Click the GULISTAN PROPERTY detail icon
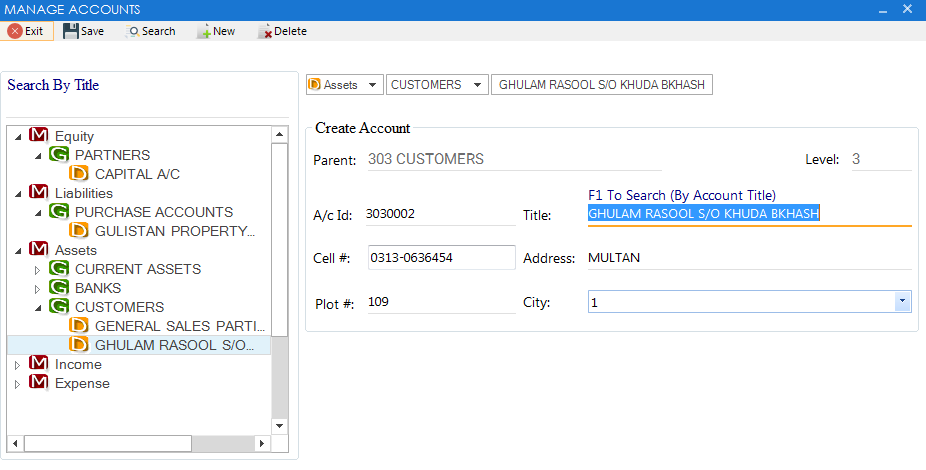Image resolution: width=926 pixels, height=470 pixels. (x=79, y=231)
